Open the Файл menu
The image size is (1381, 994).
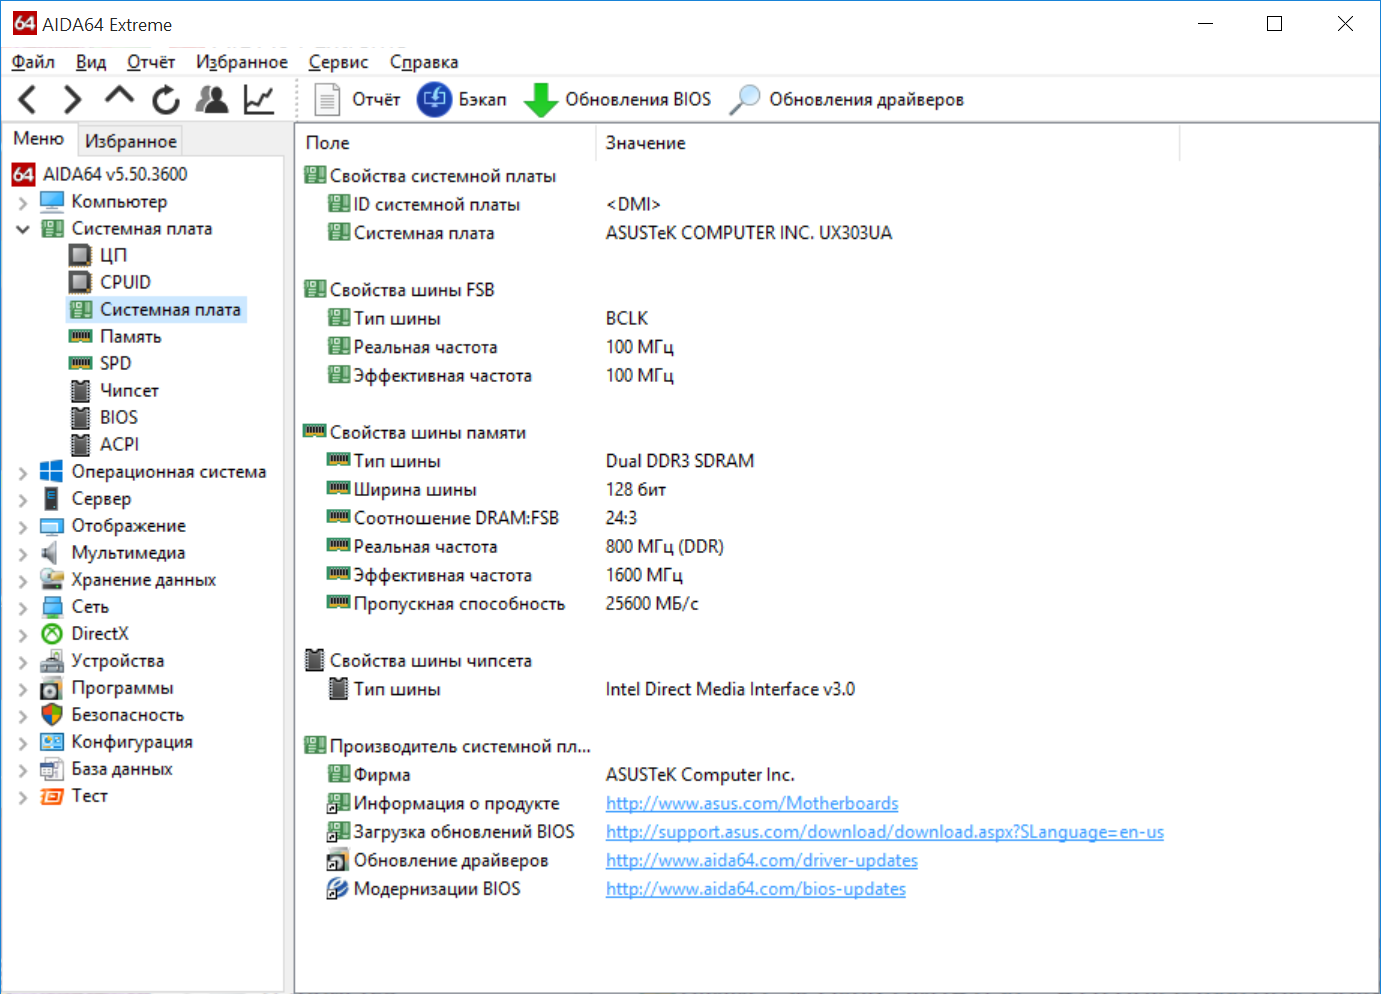[x=33, y=62]
